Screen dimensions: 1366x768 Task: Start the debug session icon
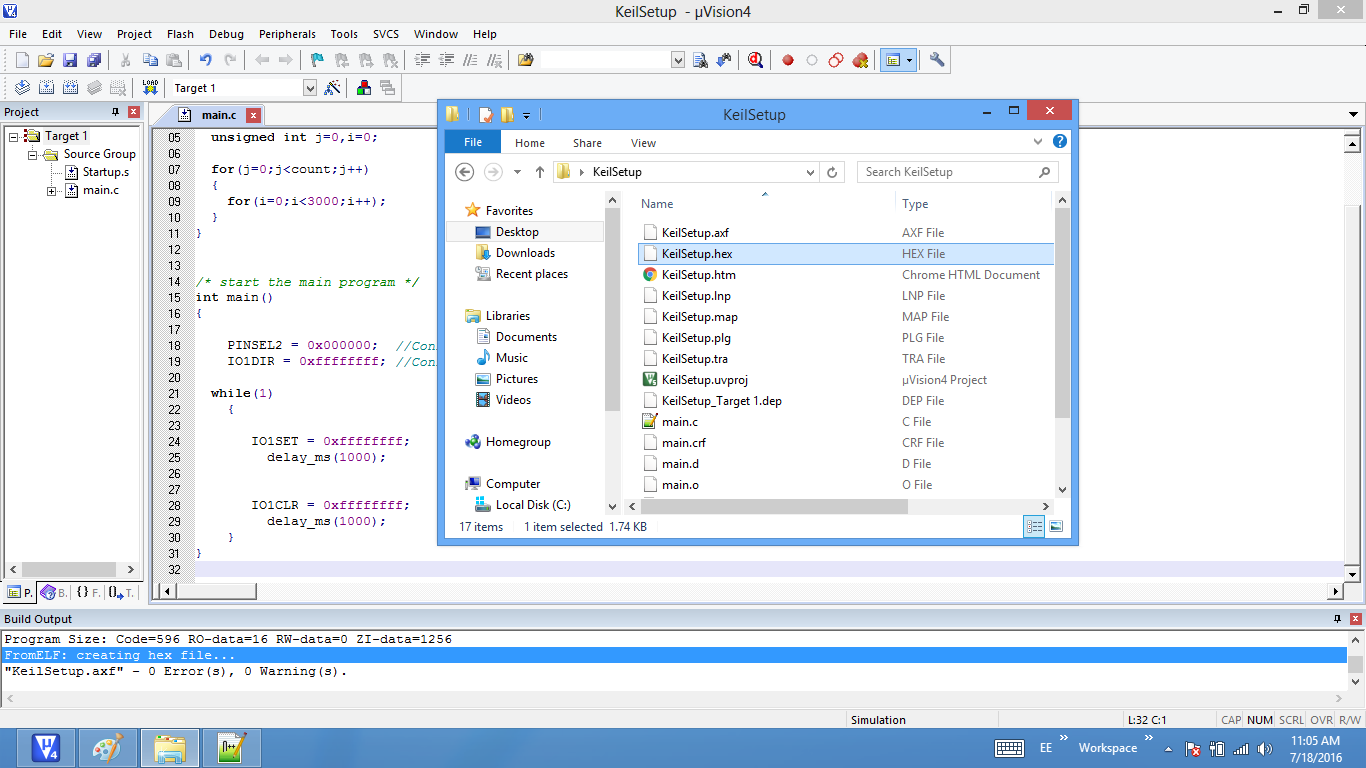[755, 60]
